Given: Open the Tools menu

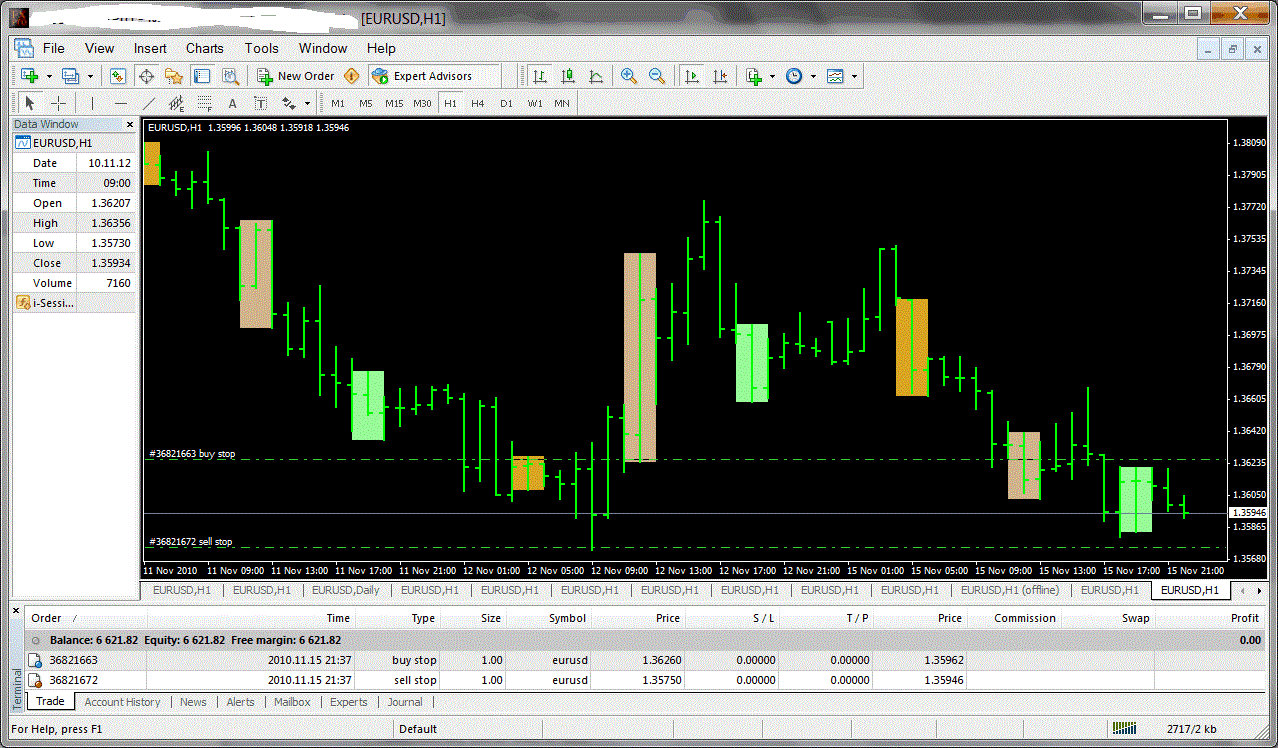Looking at the screenshot, I should 261,48.
